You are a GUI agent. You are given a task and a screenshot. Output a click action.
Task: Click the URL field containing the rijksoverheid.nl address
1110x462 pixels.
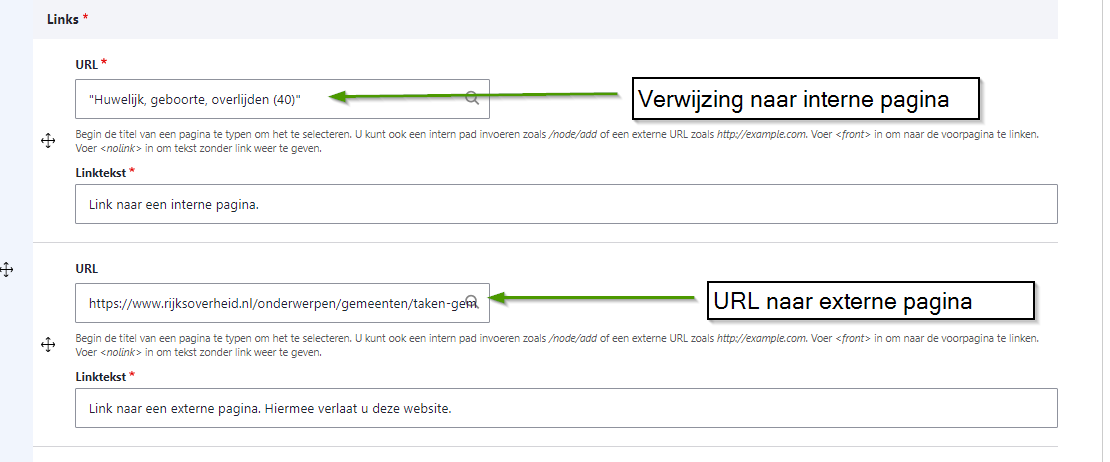click(270, 302)
